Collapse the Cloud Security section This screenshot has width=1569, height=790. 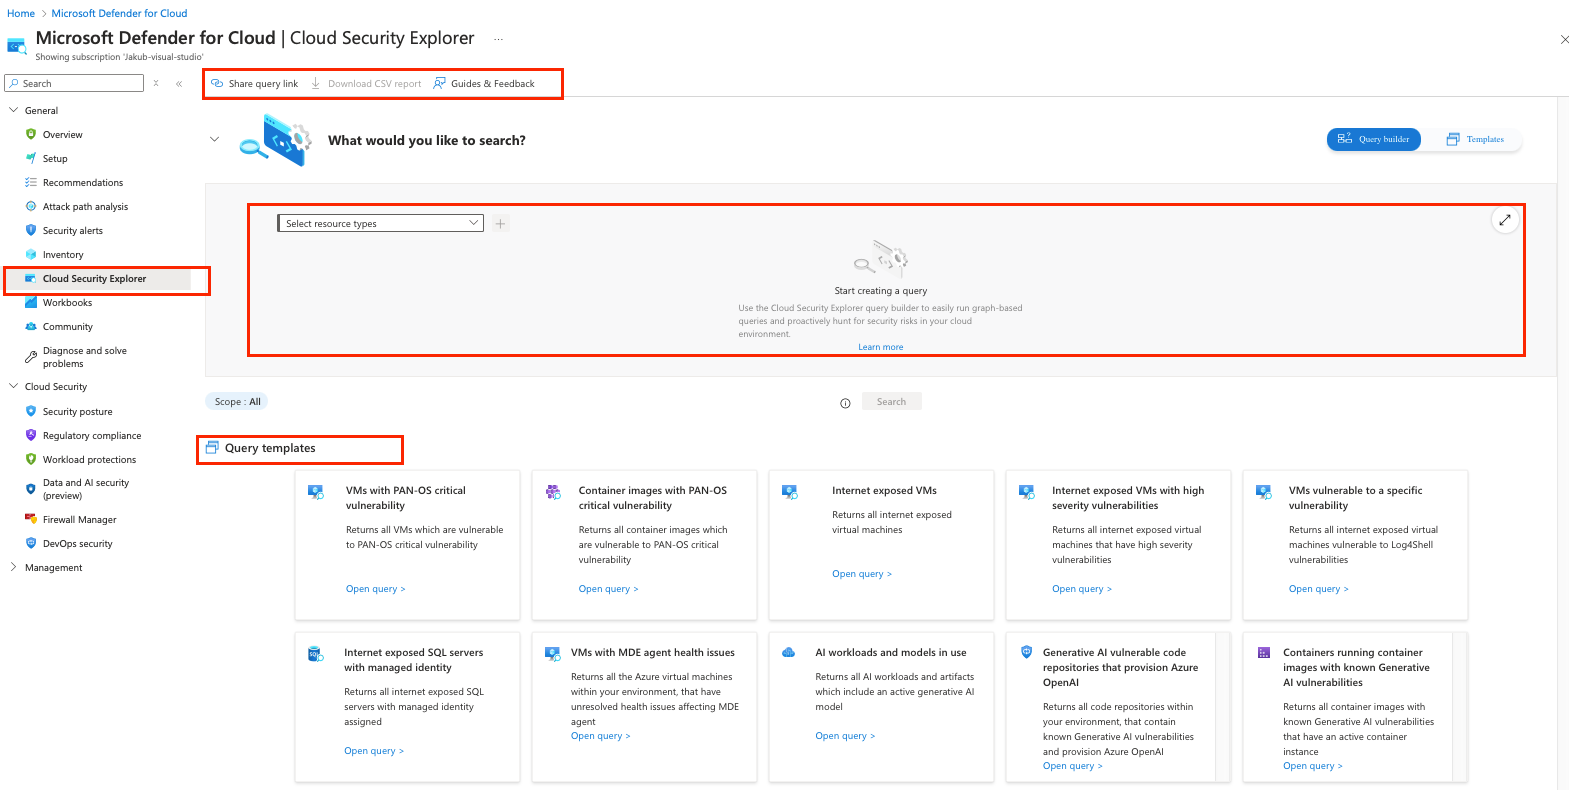click(13, 386)
